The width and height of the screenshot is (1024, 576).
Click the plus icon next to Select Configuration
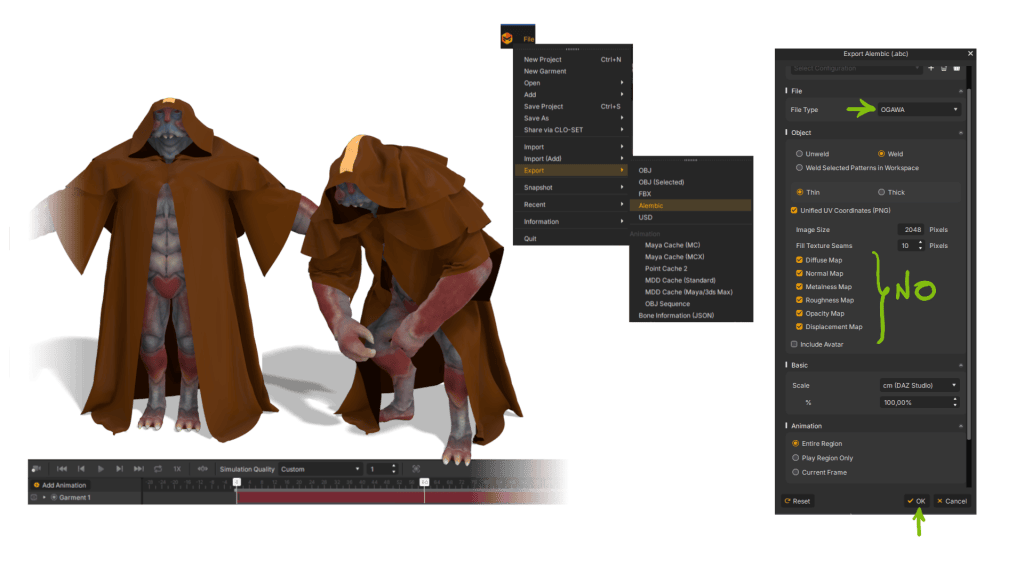pyautogui.click(x=931, y=68)
